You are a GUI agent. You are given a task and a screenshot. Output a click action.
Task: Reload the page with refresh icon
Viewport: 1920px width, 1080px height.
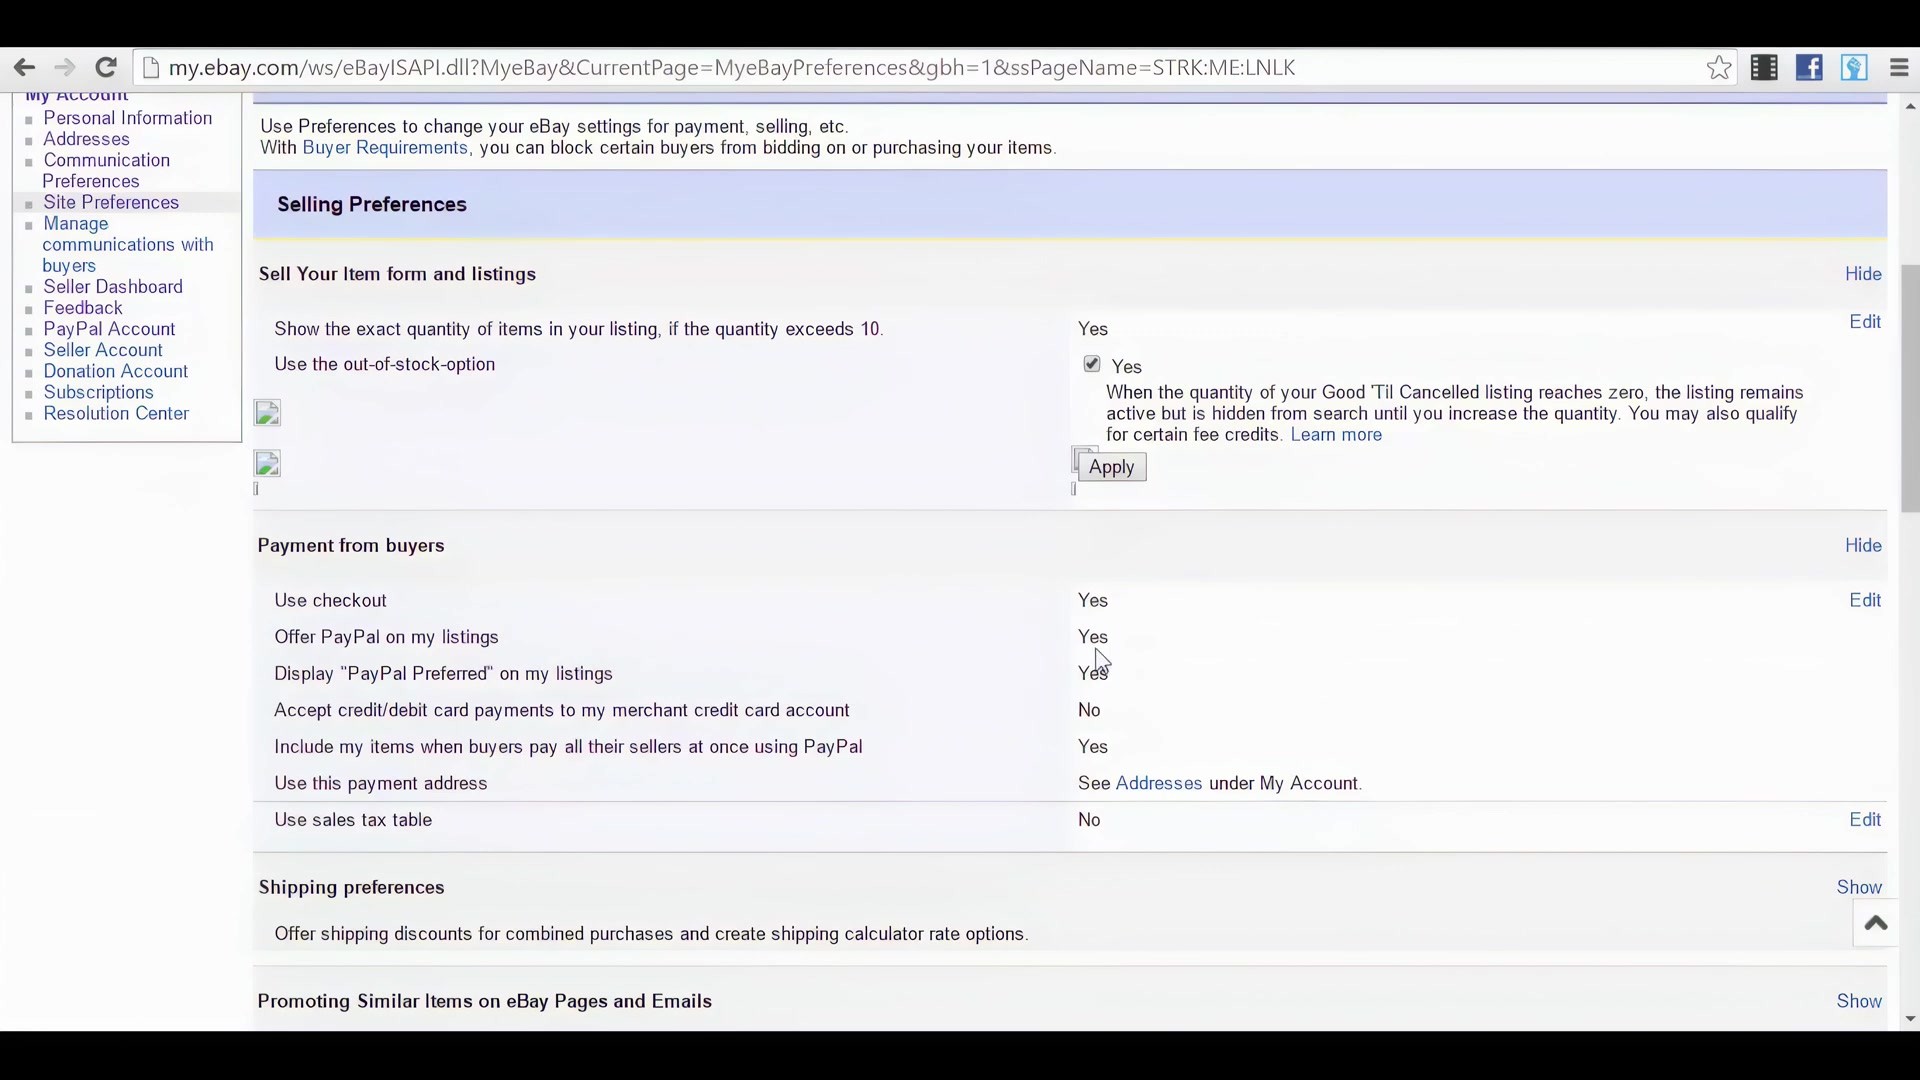(106, 68)
